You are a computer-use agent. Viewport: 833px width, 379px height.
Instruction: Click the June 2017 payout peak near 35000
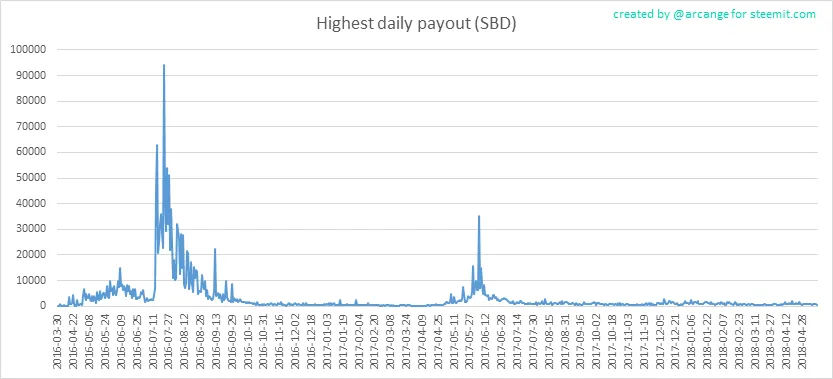point(479,216)
